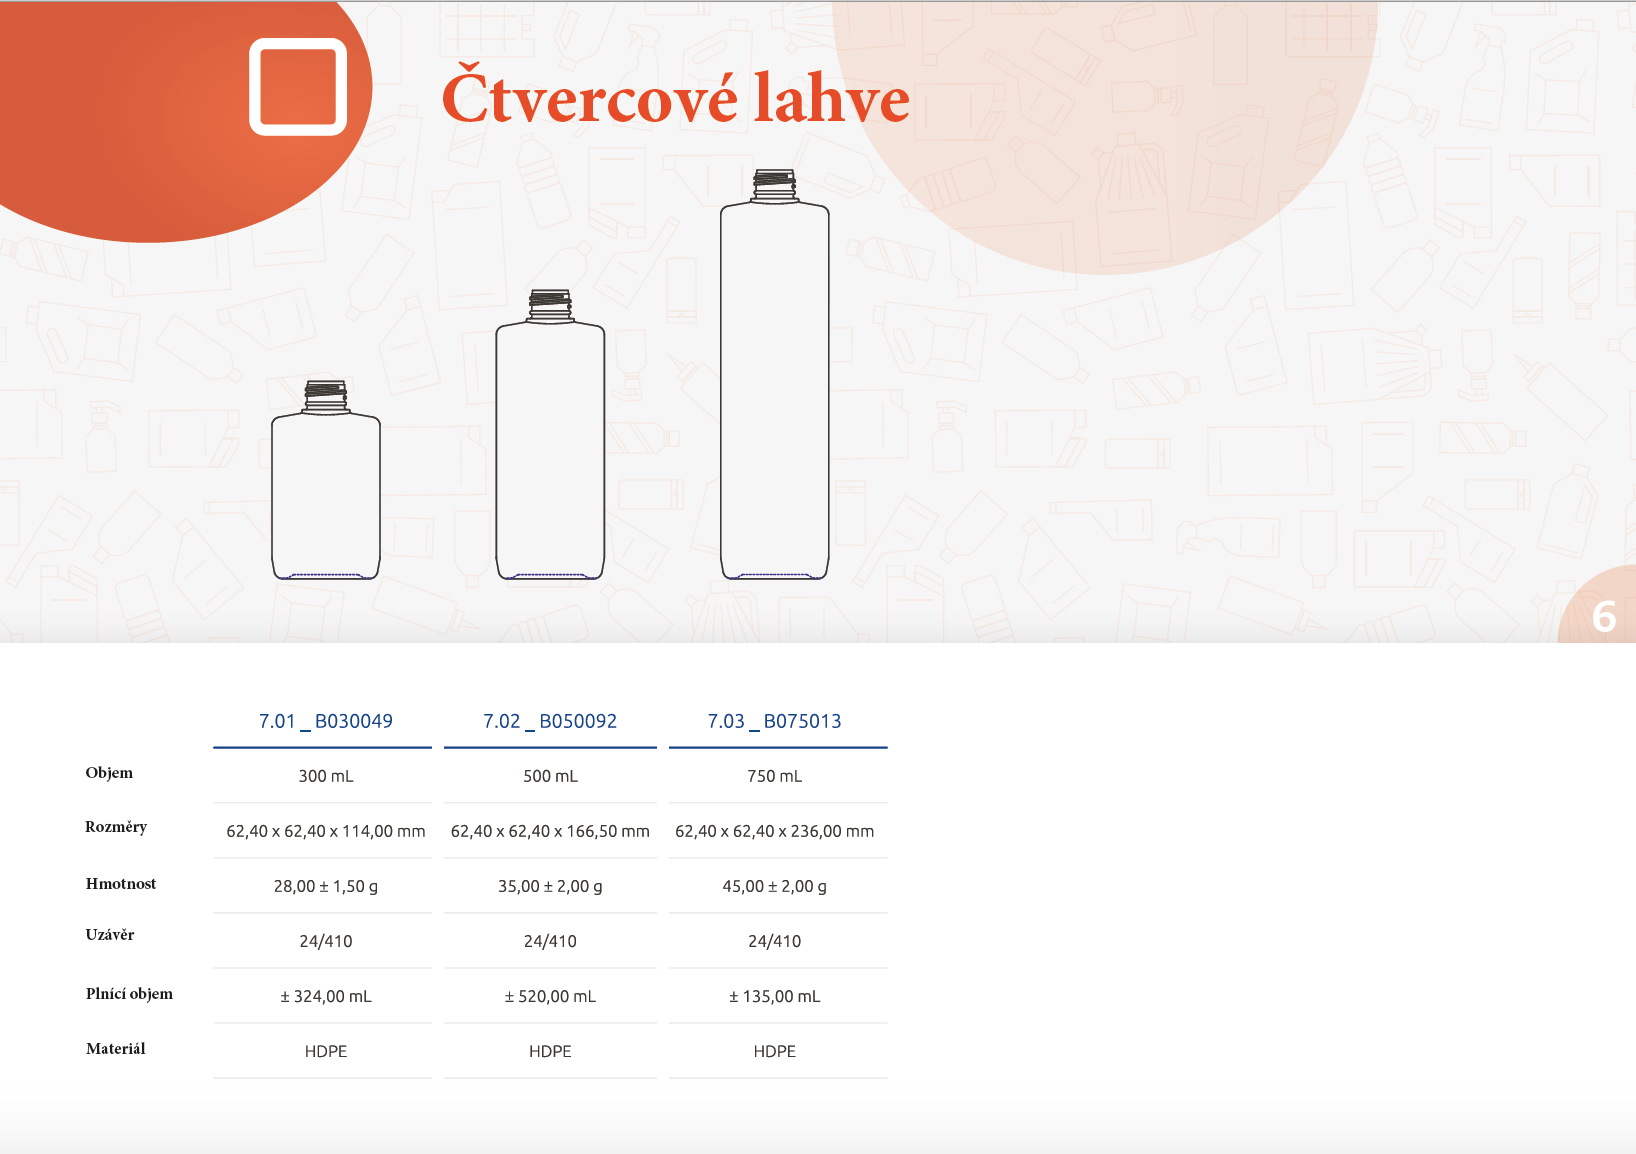Click dimensions '62,40 x 62,40 x 236,00 mm'
The width and height of the screenshot is (1636, 1154).
[x=775, y=831]
